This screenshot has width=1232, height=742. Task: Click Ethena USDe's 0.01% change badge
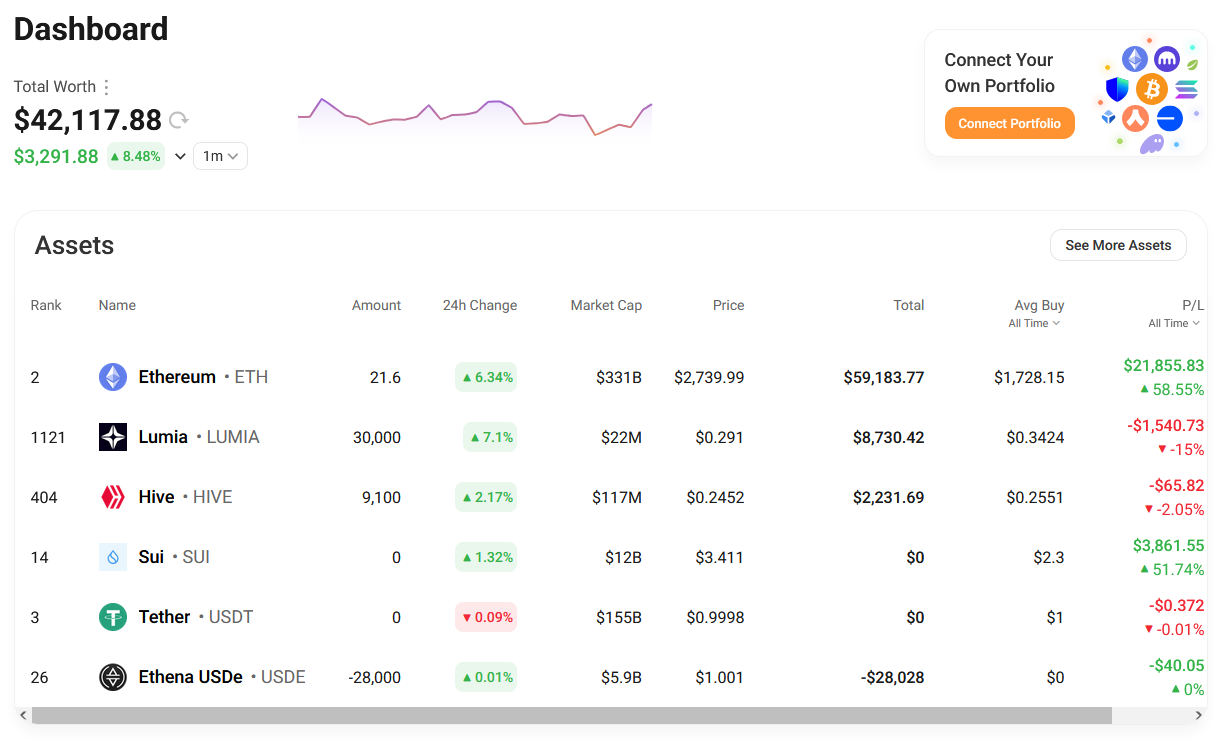pos(486,677)
